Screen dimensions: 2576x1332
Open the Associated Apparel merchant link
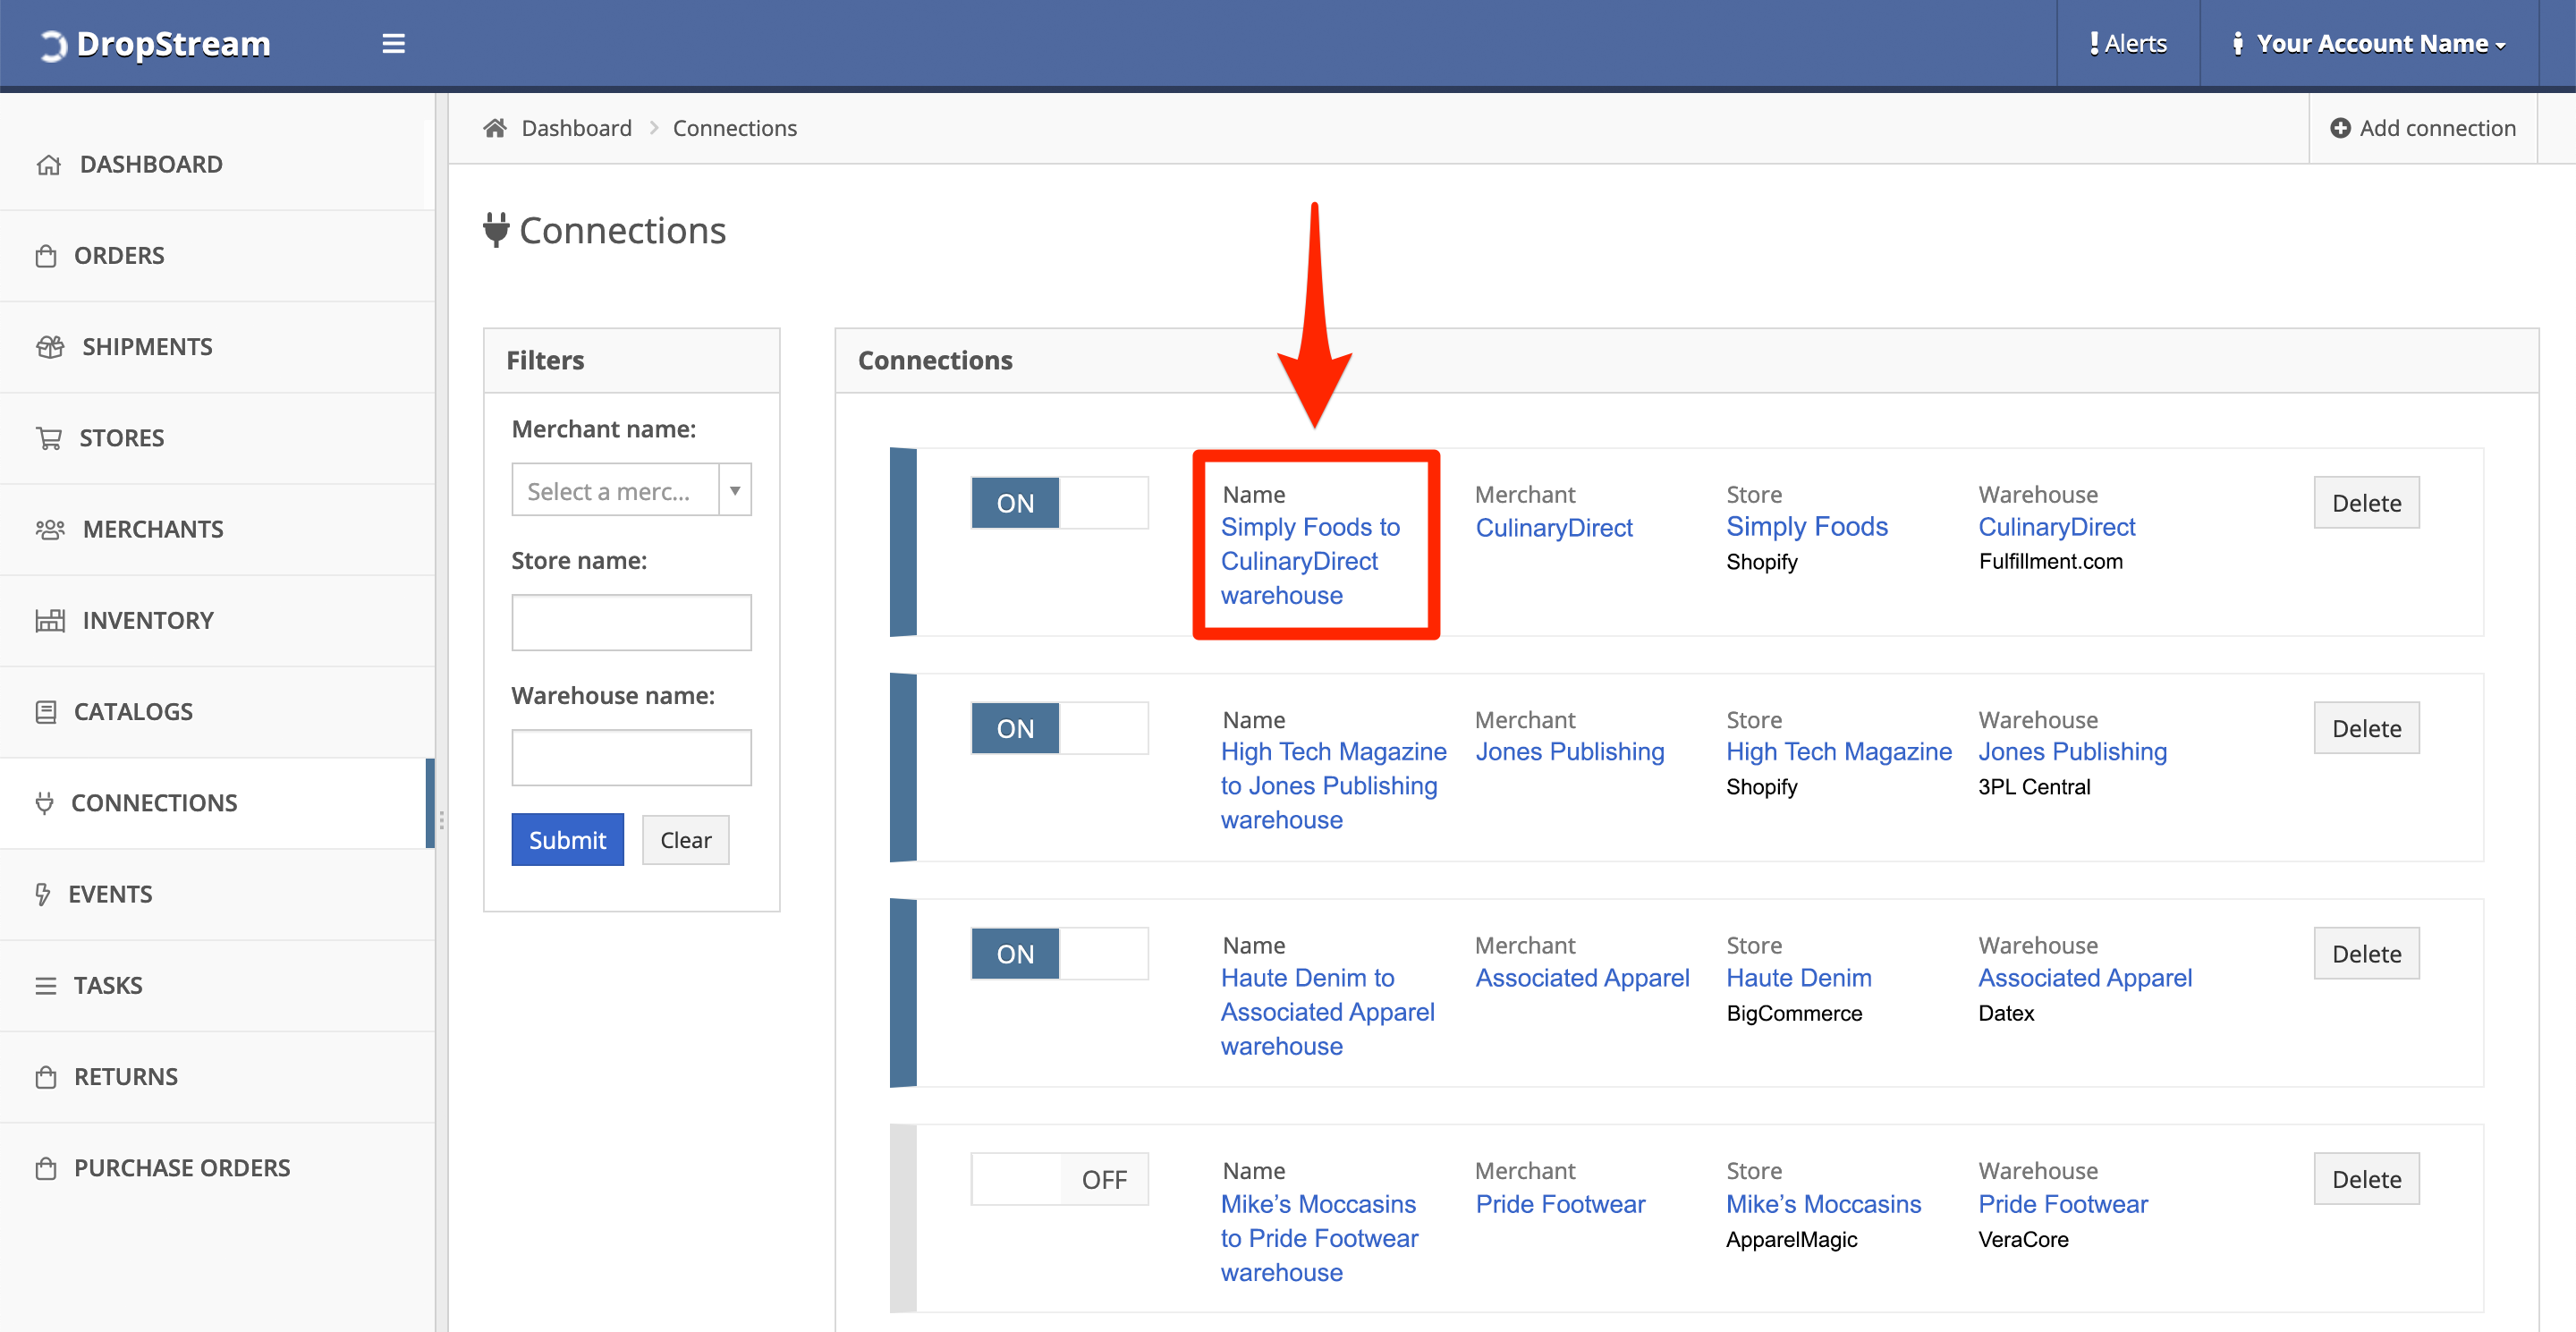click(1582, 978)
